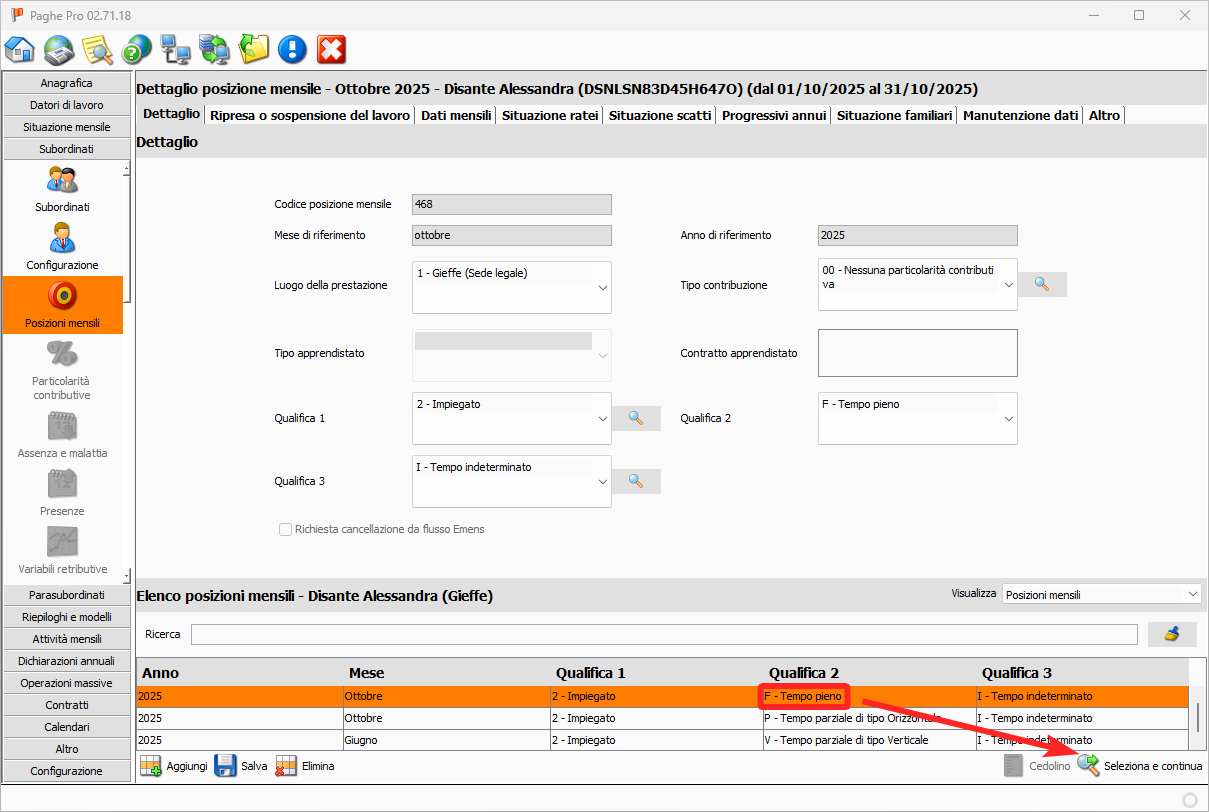Open the globe with newspaper icon

59,49
